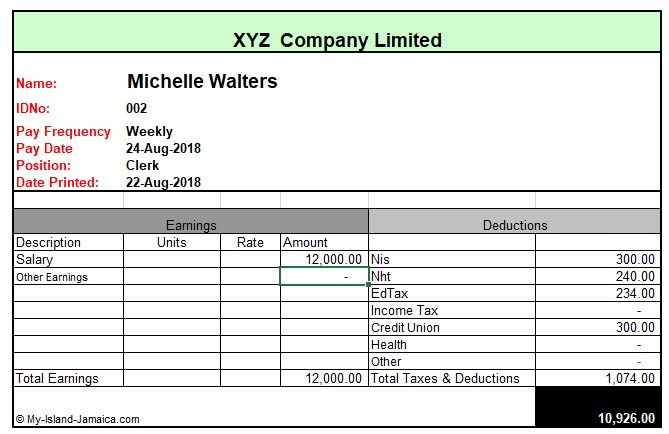Select the Pay Frequency value Weekly
The width and height of the screenshot is (669, 434).
[x=149, y=131]
